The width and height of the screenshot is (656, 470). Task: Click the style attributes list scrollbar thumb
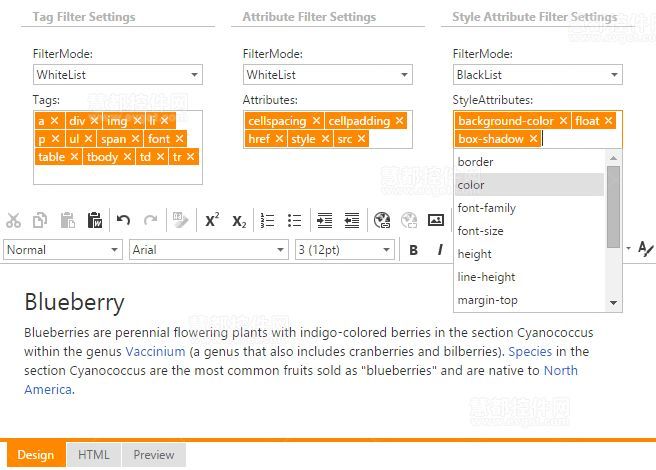pos(613,205)
